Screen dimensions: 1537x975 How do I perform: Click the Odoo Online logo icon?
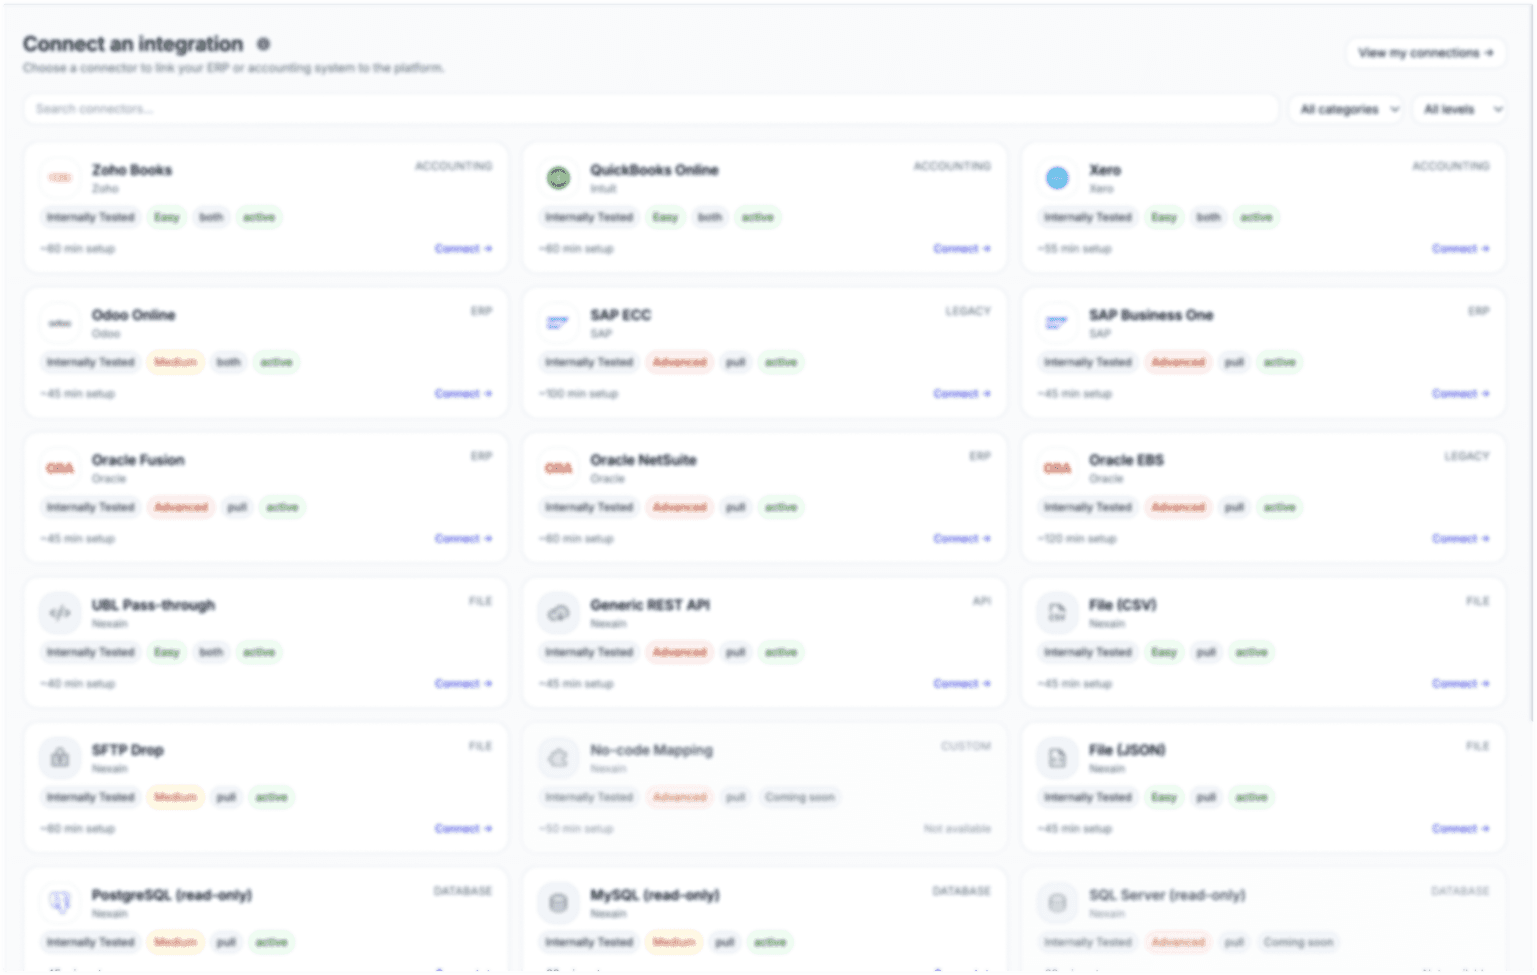point(60,323)
